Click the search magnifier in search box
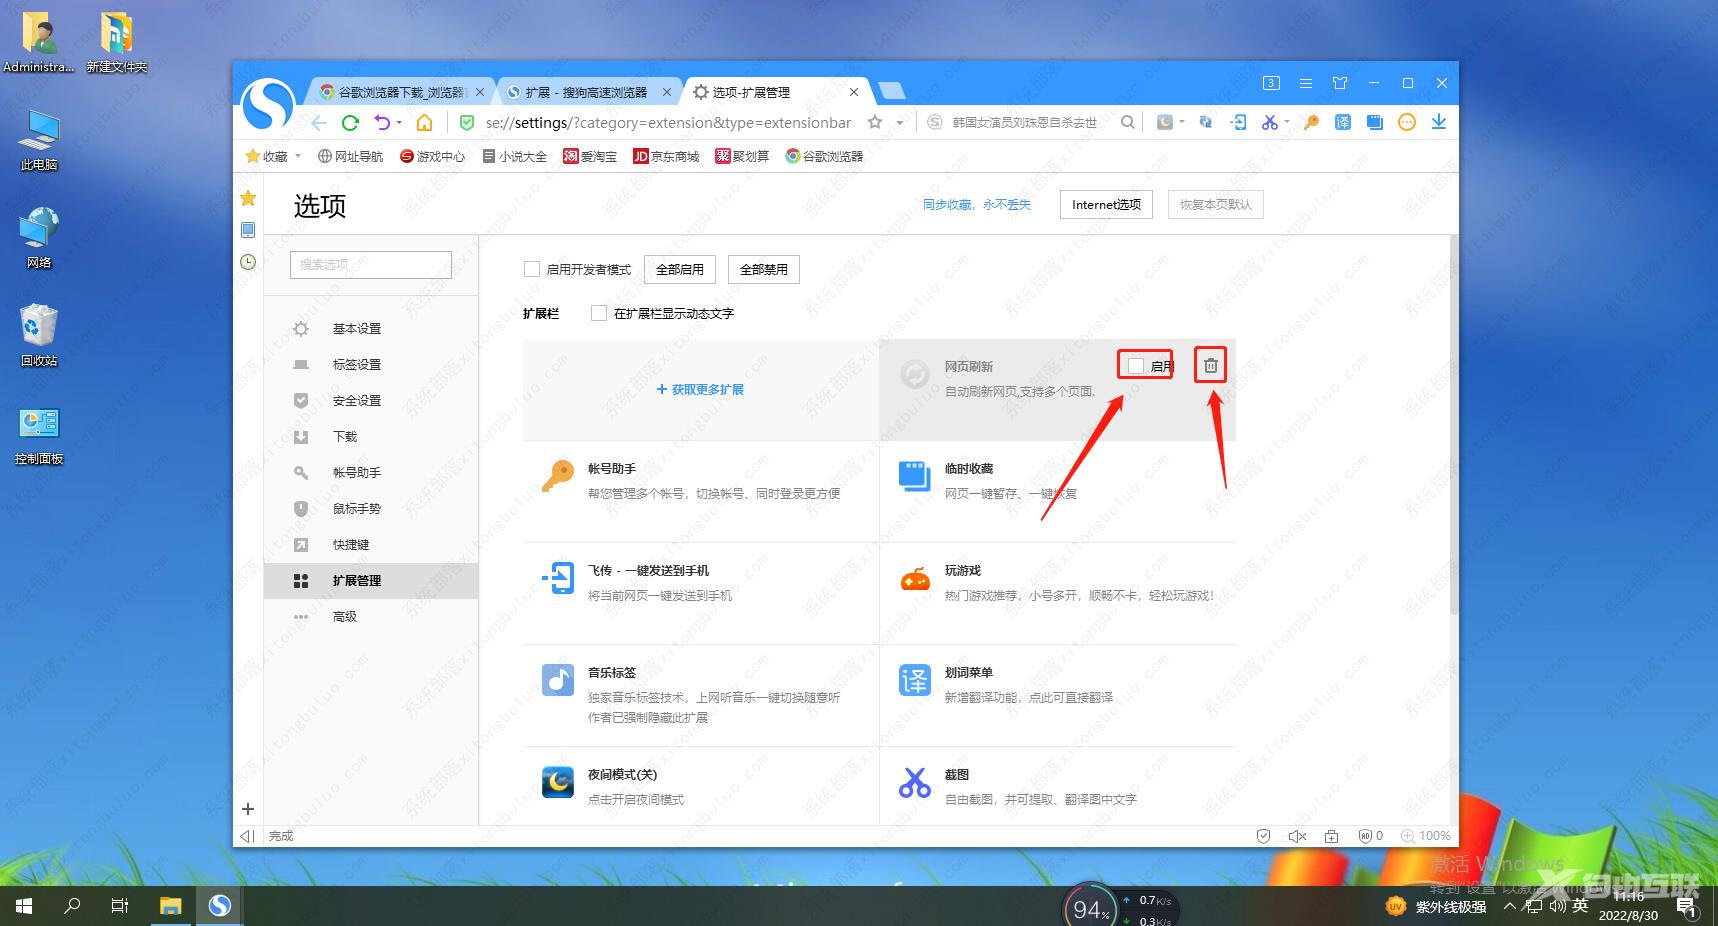Screen dimensions: 1718x926 tap(1128, 122)
